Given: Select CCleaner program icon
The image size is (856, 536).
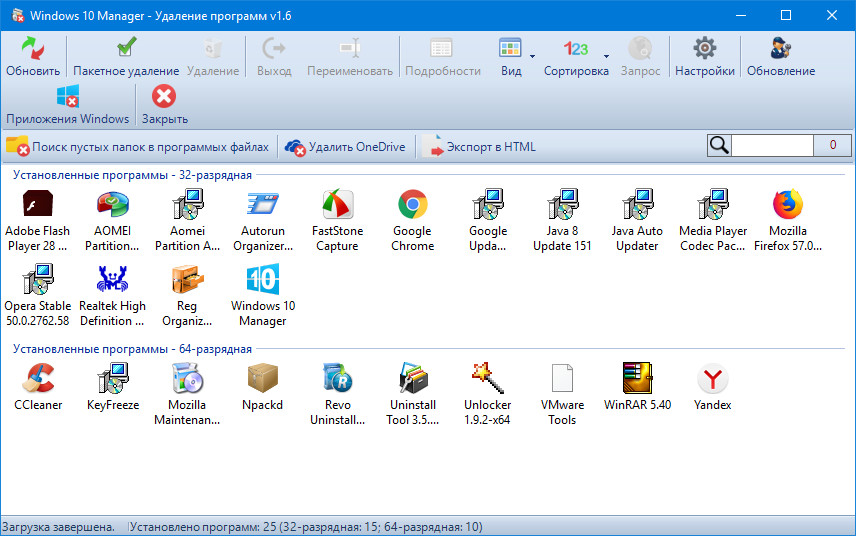Looking at the screenshot, I should point(38,378).
